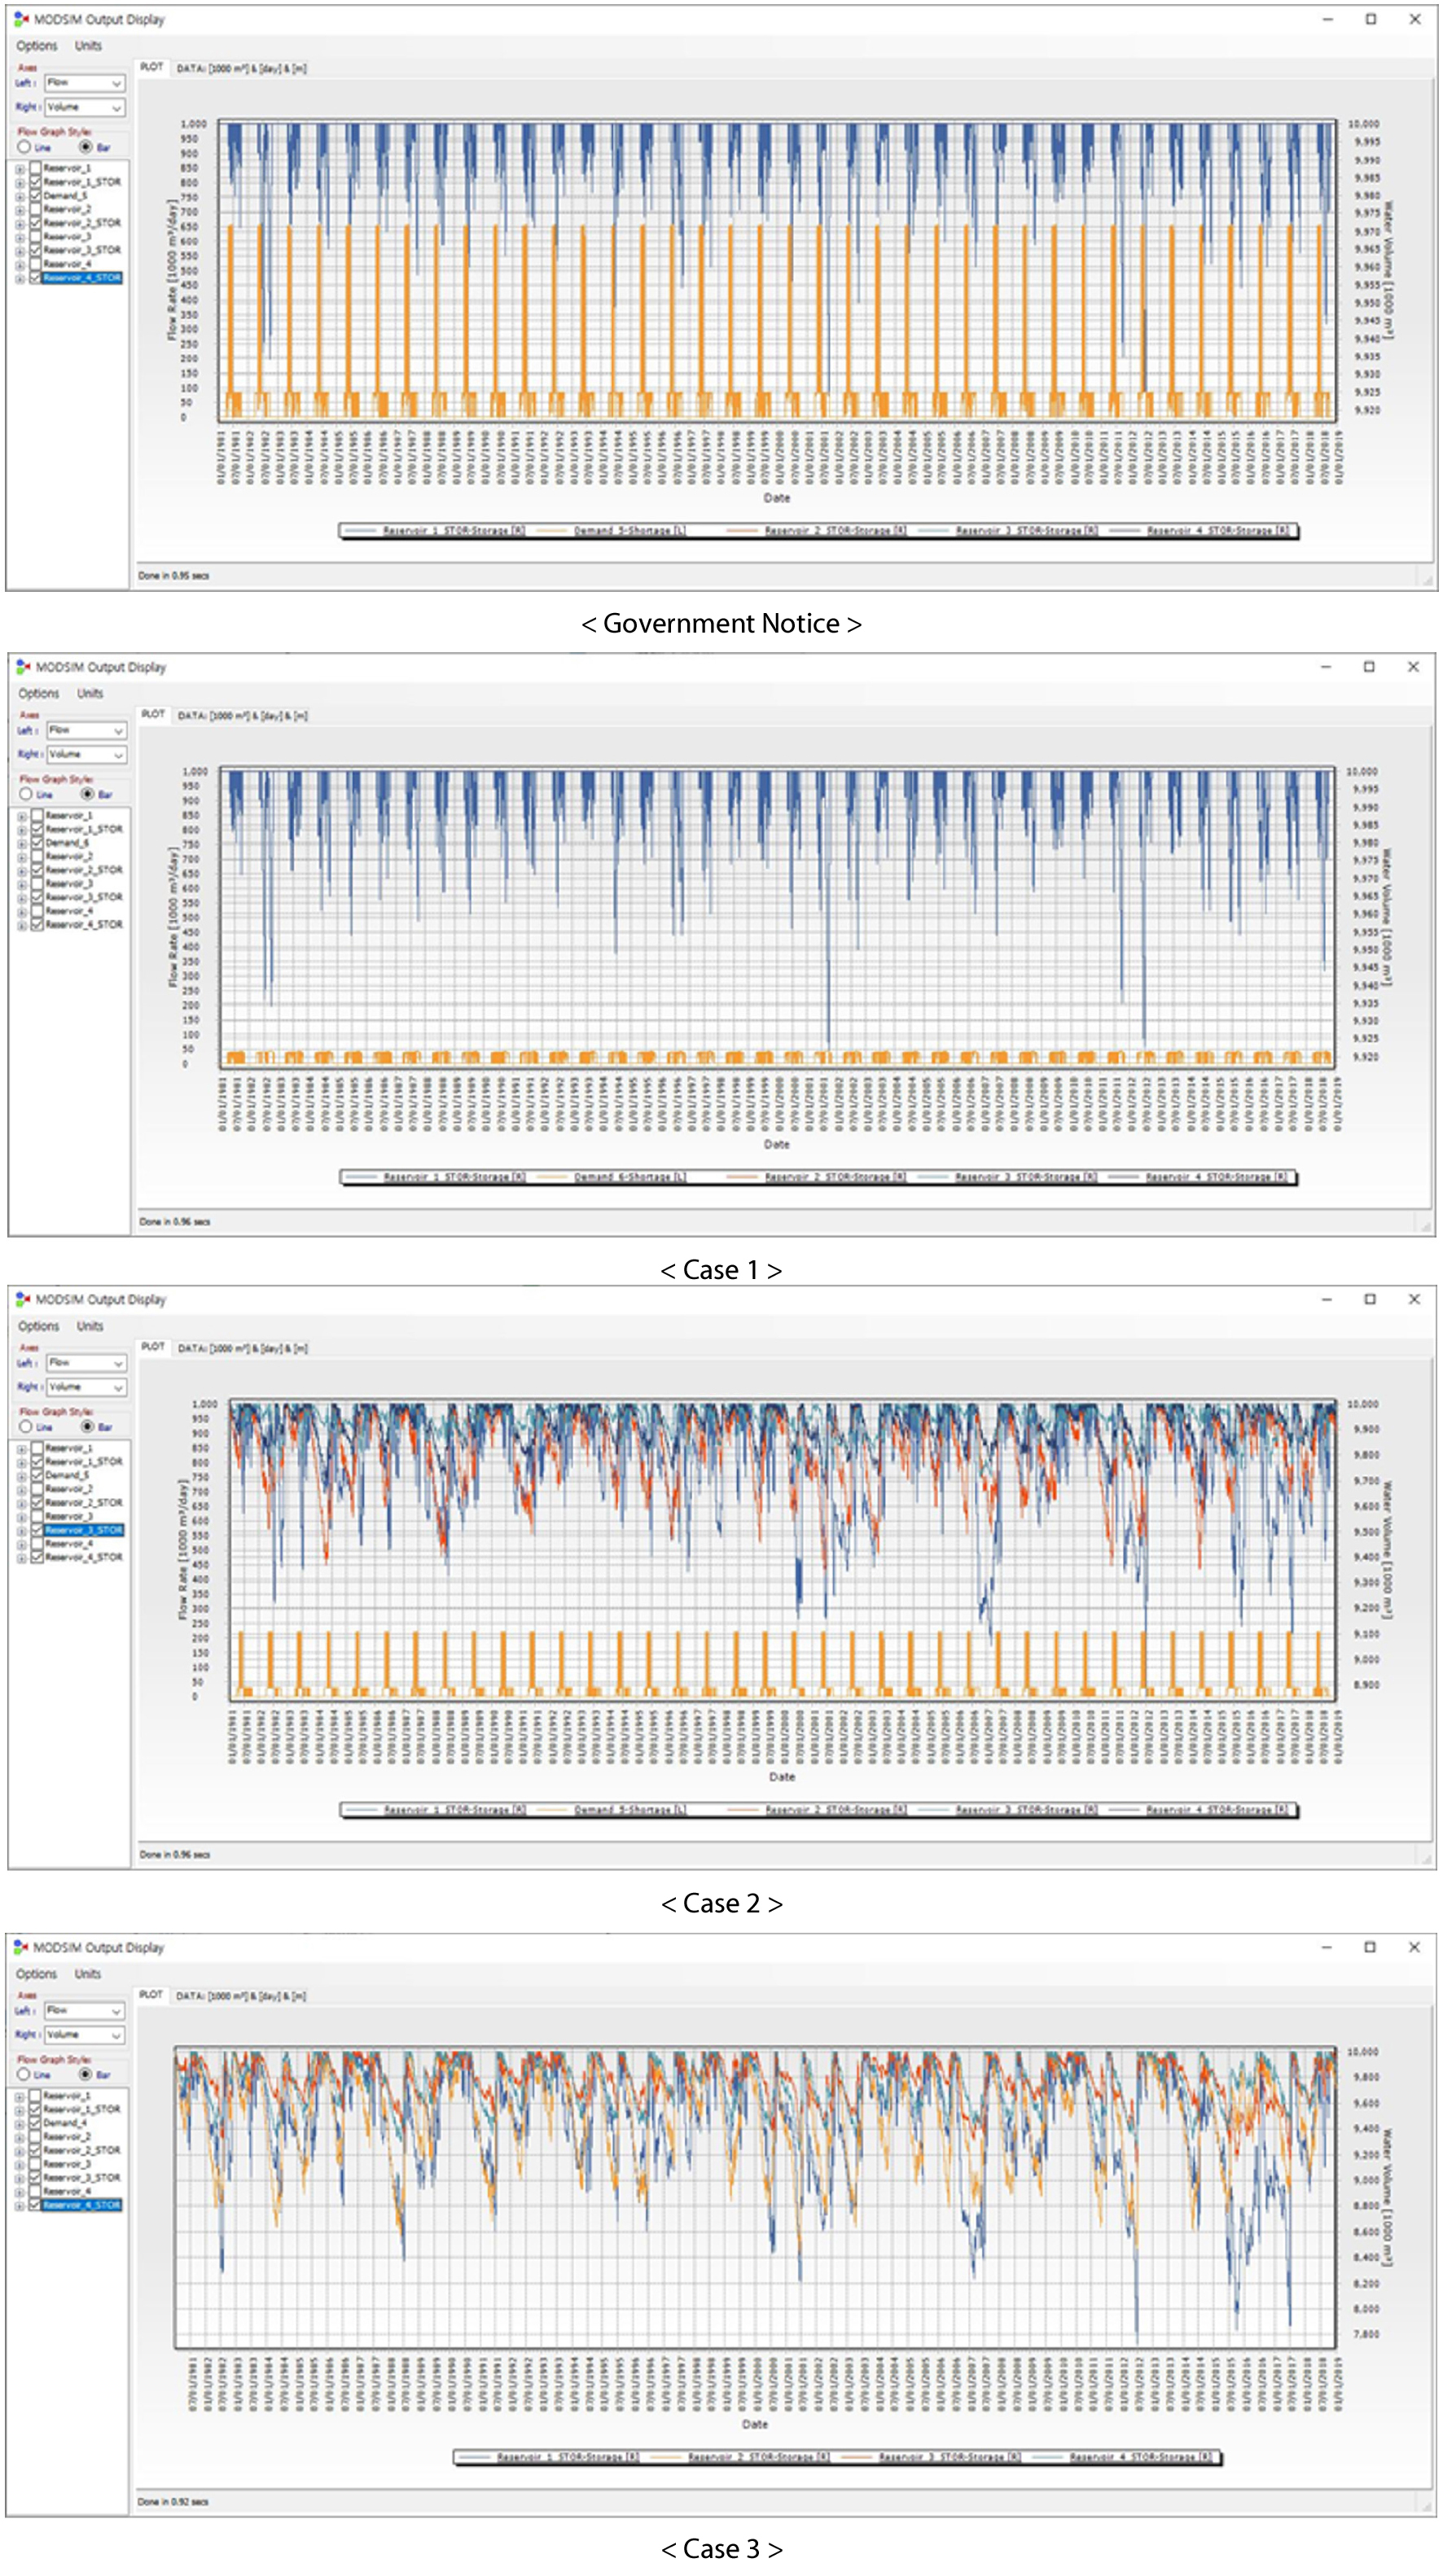Expand Reservoir_4_STOR node in Case 1 window

click(22, 926)
